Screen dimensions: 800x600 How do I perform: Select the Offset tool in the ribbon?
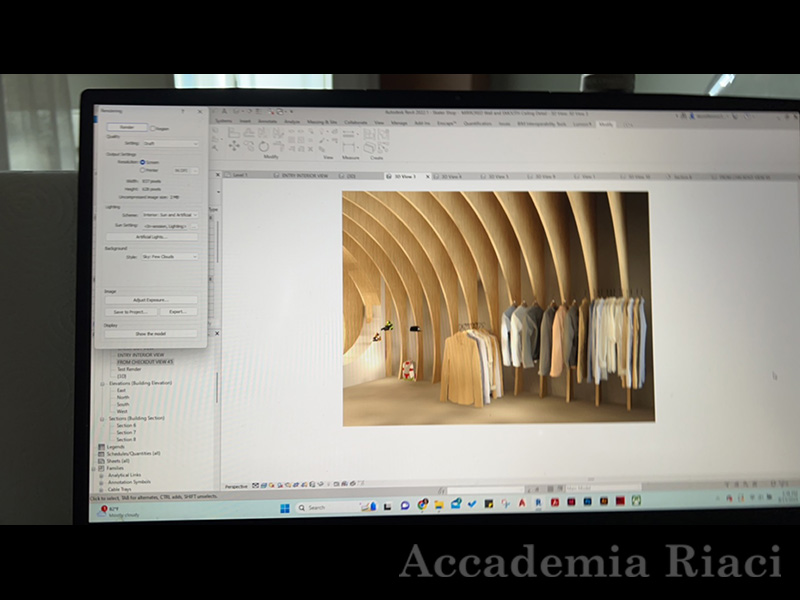point(248,133)
